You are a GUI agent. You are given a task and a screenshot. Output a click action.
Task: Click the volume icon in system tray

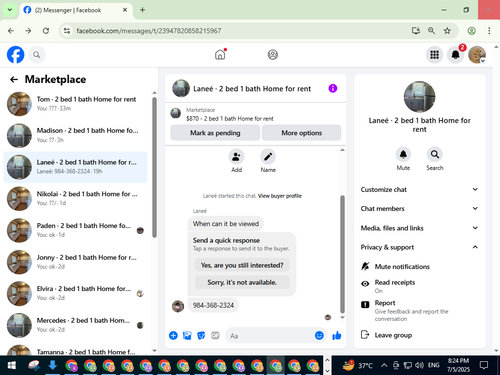(419, 365)
